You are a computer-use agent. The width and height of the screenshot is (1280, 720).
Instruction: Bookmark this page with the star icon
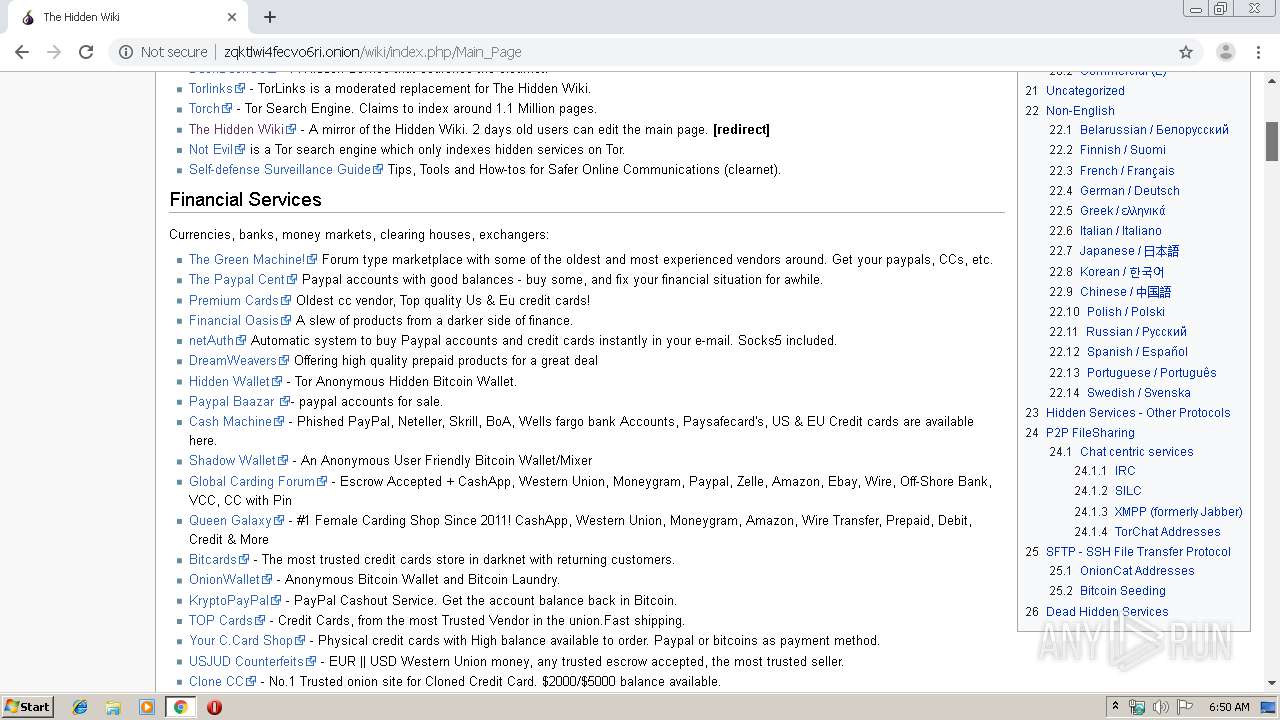(1186, 52)
